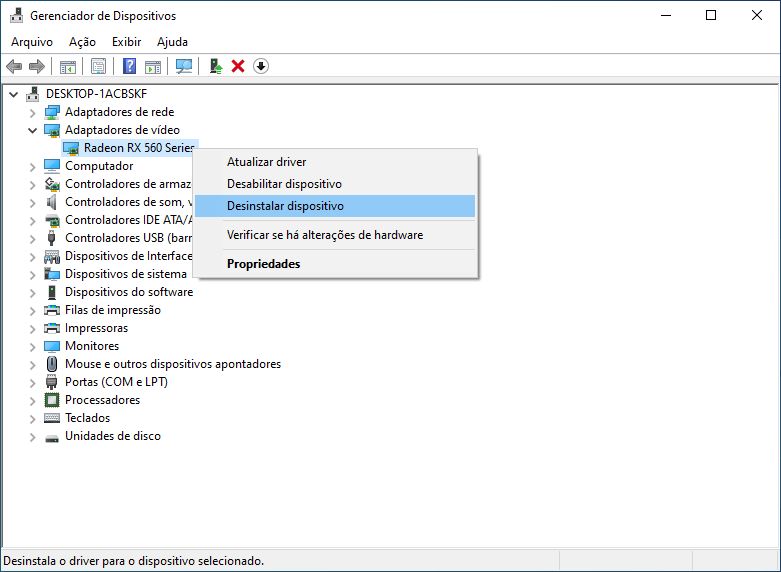Select Dispositivos do software label
This screenshot has width=781, height=572.
[x=129, y=292]
